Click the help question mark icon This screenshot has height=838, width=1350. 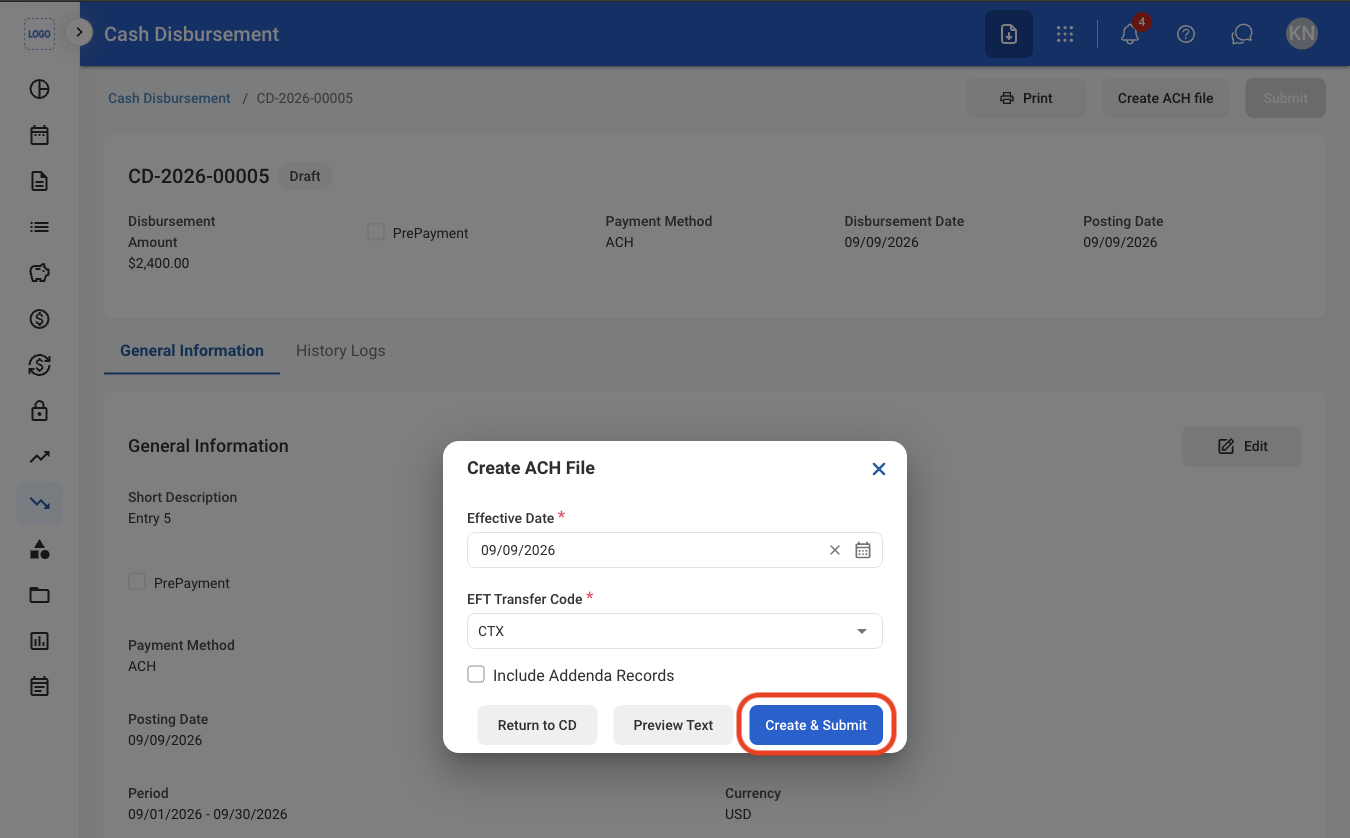(1186, 34)
